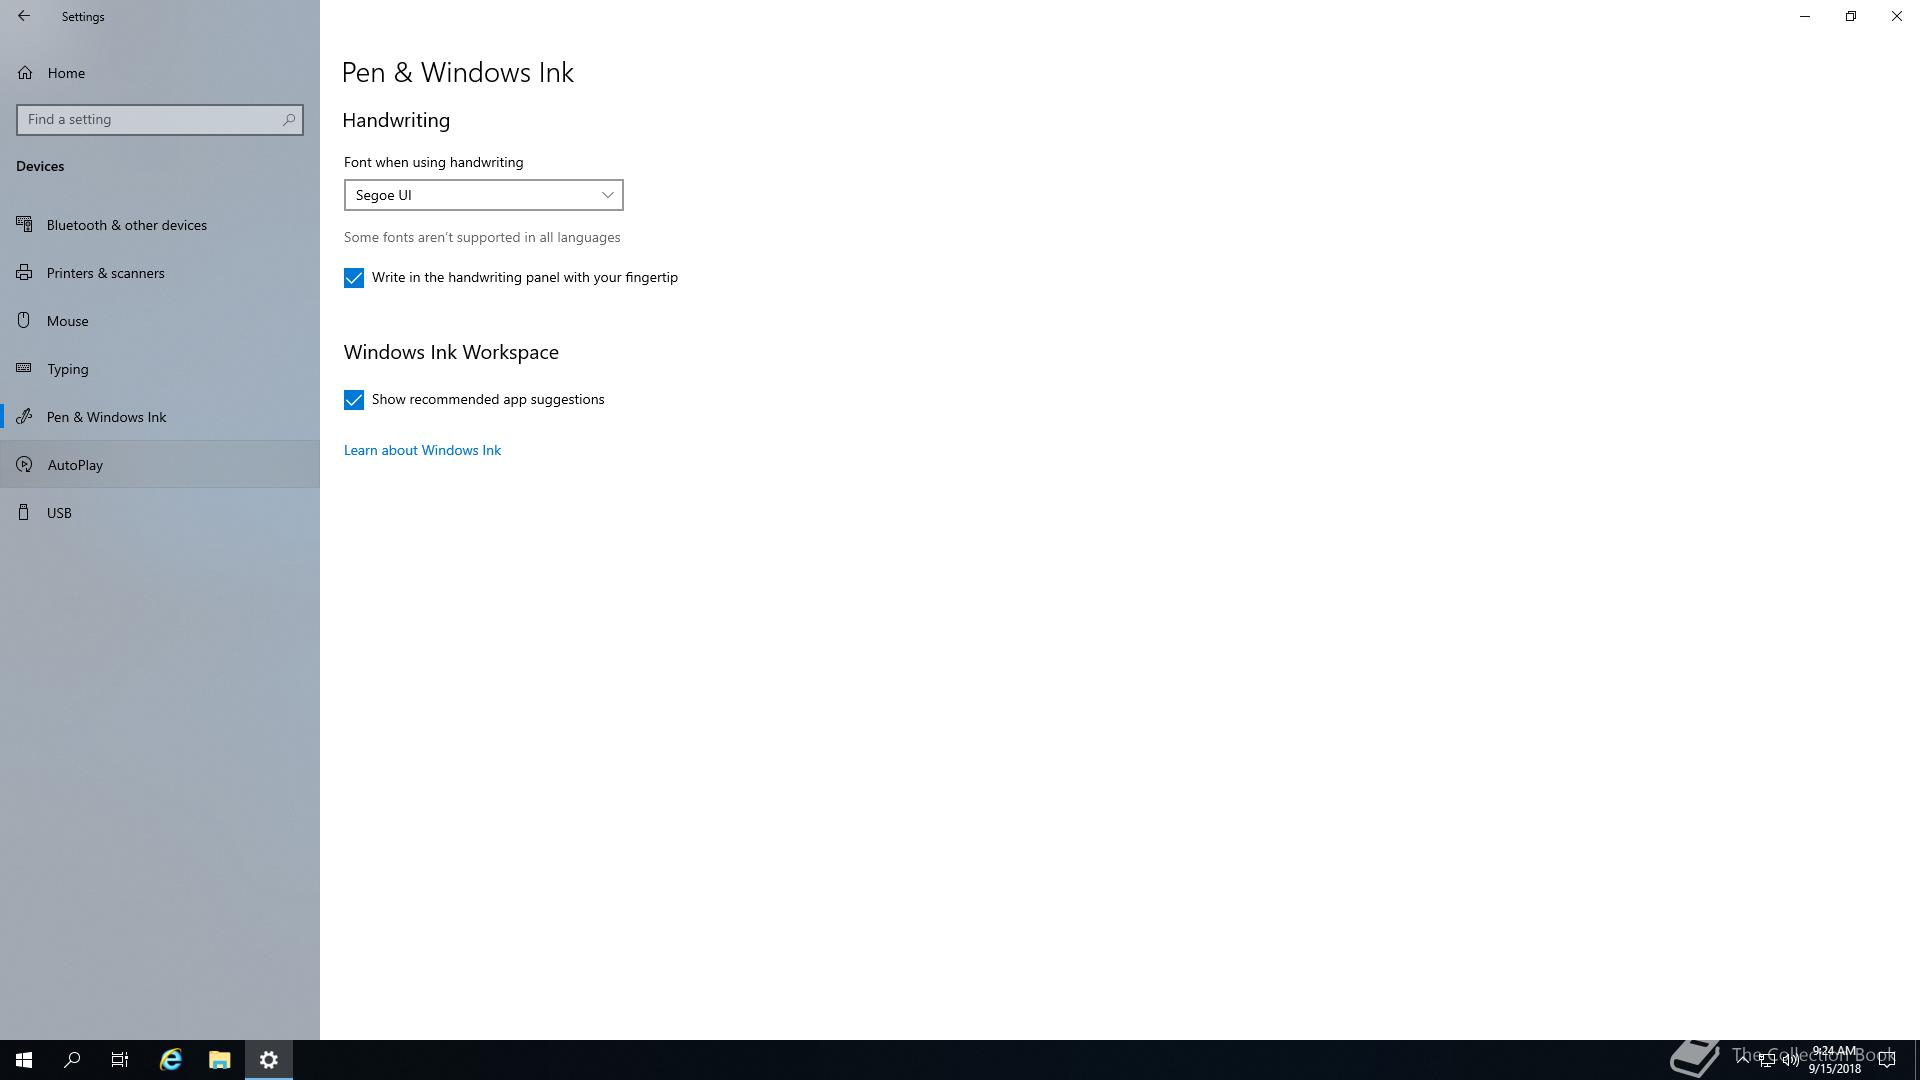Open taskbar search magnifier

(72, 1060)
